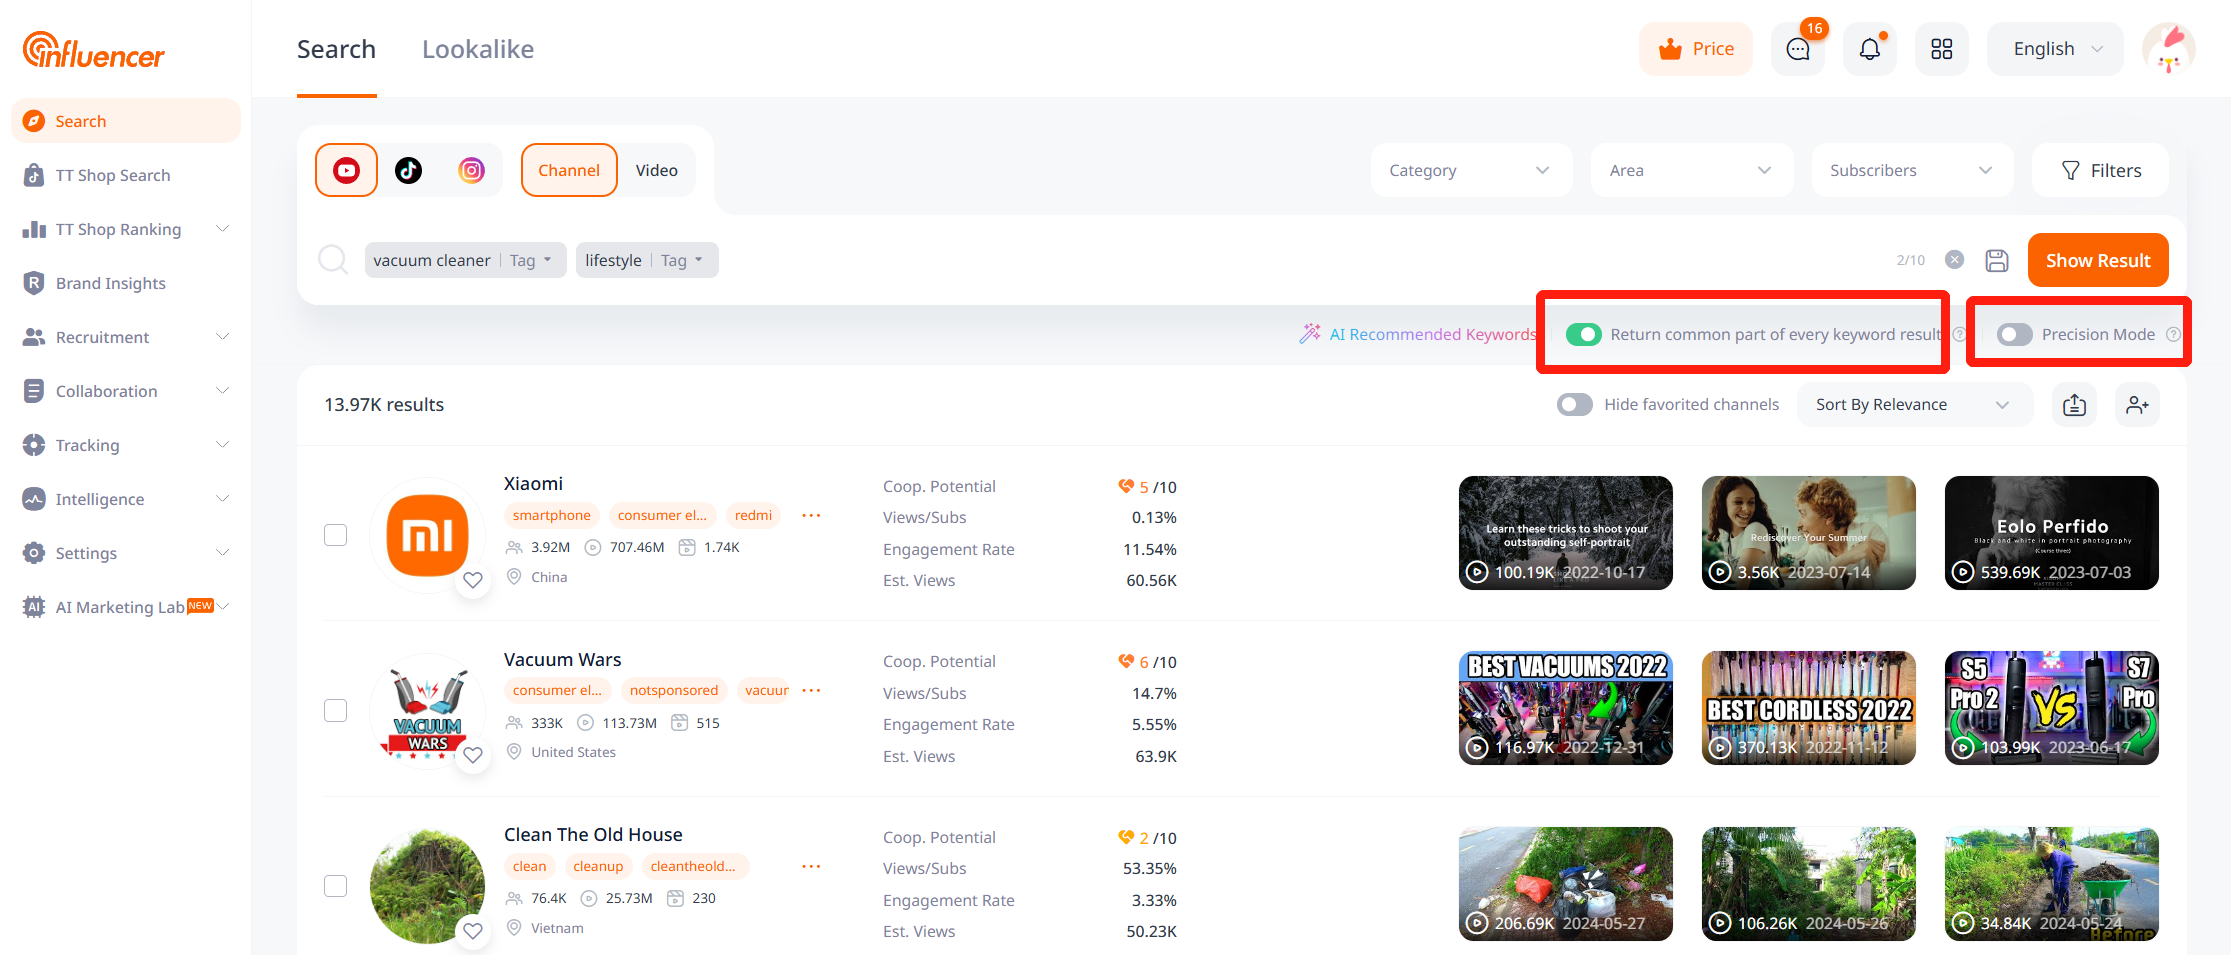Tick the checkbox for Vacuum Wars
The height and width of the screenshot is (955, 2231).
tap(336, 710)
